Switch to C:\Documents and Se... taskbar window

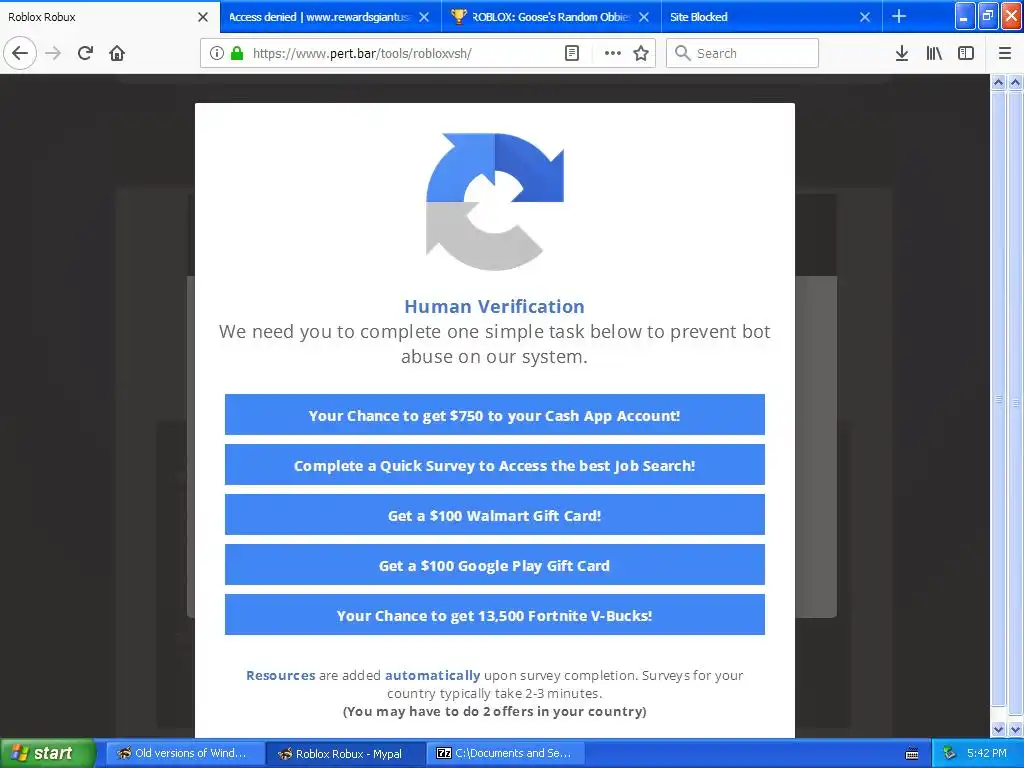pyautogui.click(x=506, y=754)
